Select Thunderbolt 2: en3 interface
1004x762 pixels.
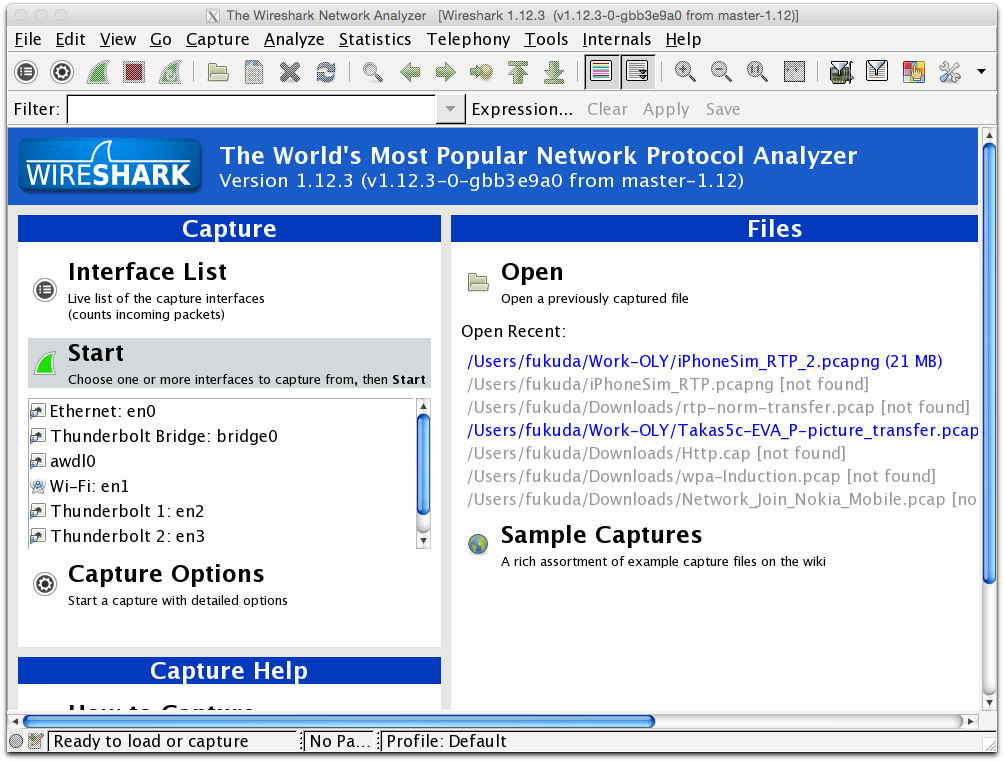coord(127,536)
